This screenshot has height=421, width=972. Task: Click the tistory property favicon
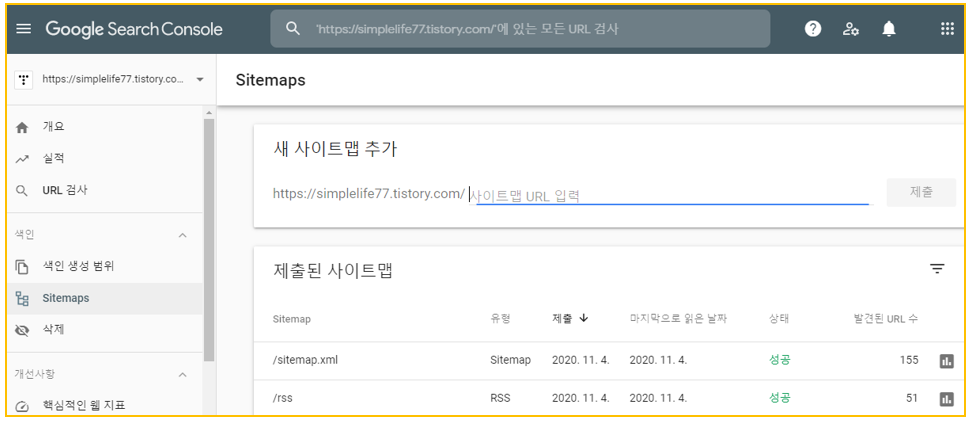(24, 79)
